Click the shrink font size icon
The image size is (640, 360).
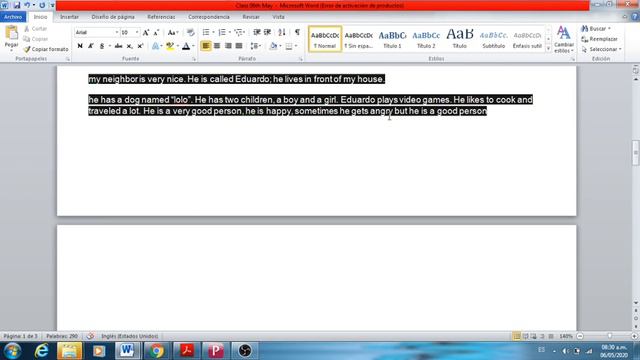coord(156,32)
